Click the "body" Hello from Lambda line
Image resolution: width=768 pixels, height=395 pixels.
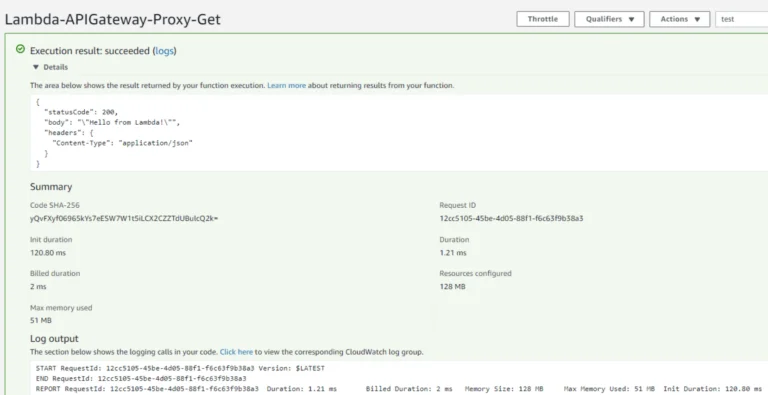(112, 123)
